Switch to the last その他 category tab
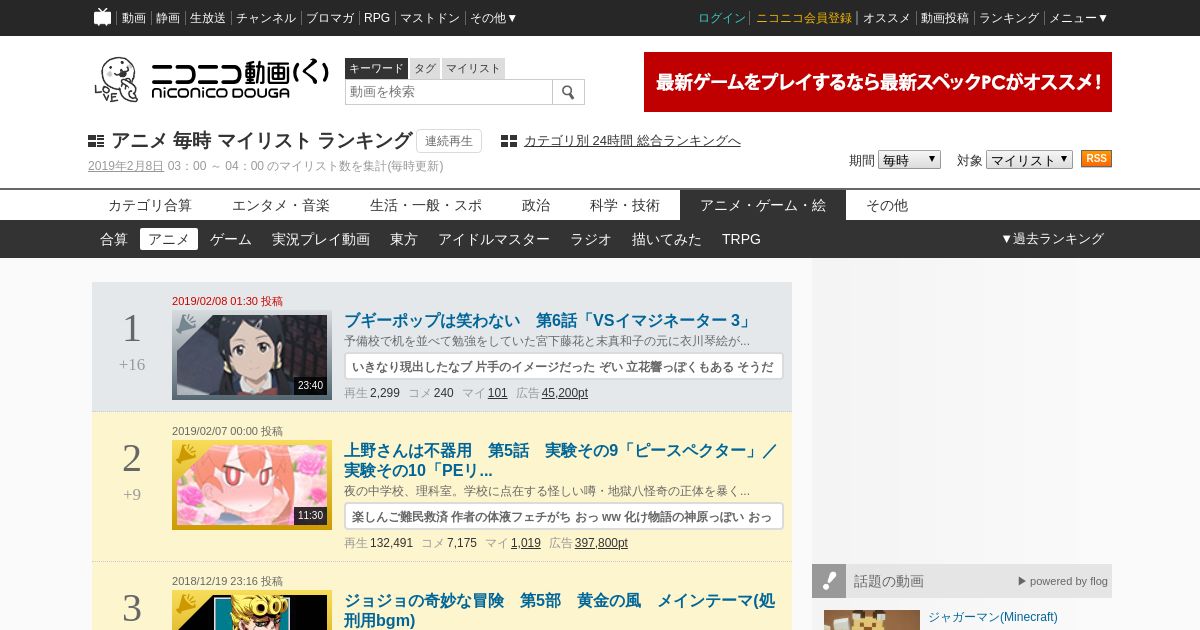Screen dimensions: 1200x630 click(x=887, y=205)
